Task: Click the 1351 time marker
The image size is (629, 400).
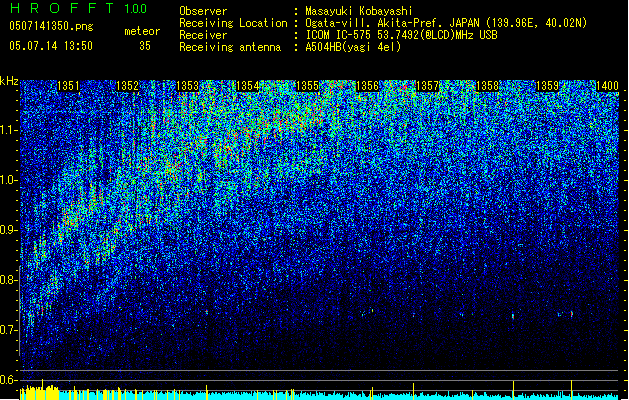Action: pos(68,86)
